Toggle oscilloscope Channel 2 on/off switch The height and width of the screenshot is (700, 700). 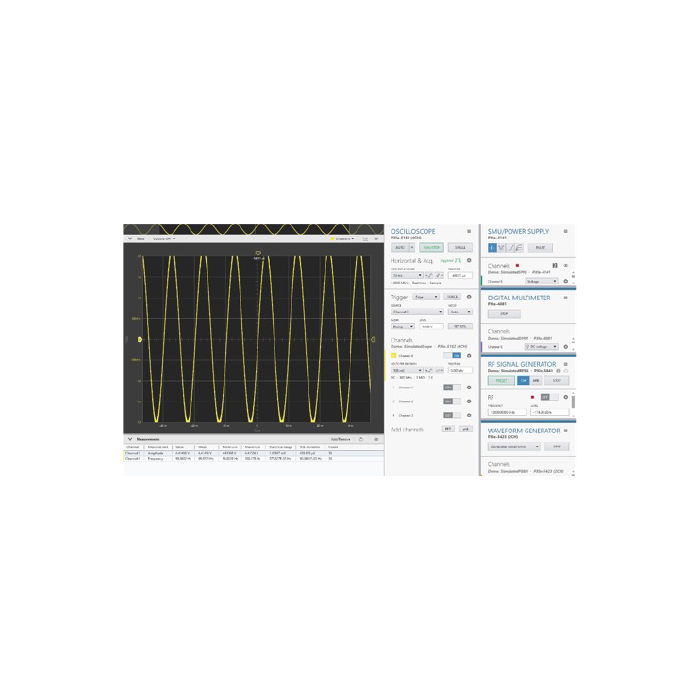point(452,401)
